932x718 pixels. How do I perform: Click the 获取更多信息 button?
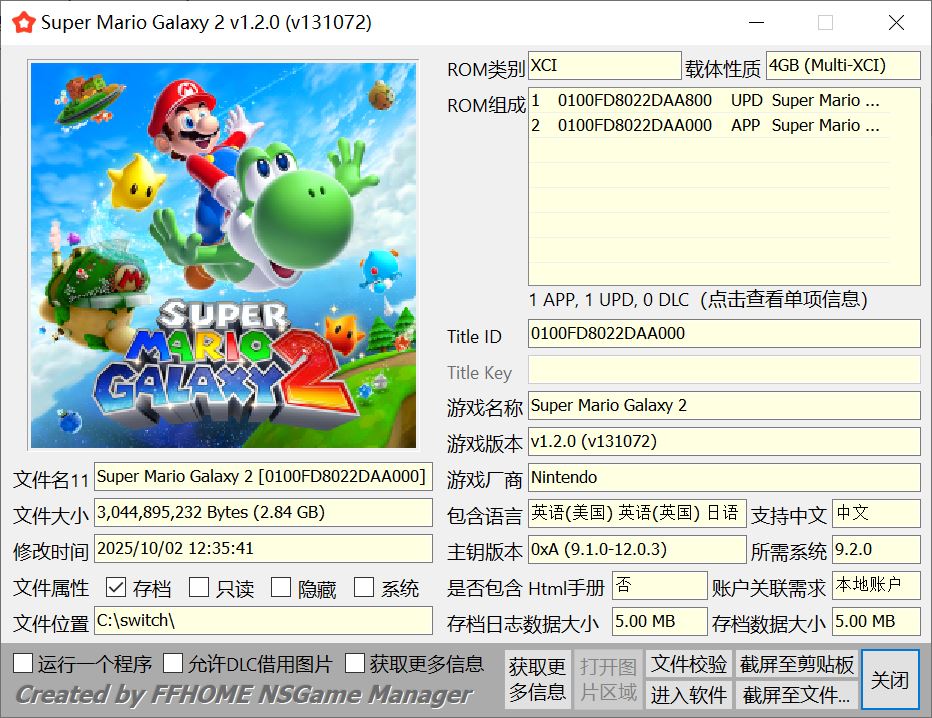click(538, 679)
